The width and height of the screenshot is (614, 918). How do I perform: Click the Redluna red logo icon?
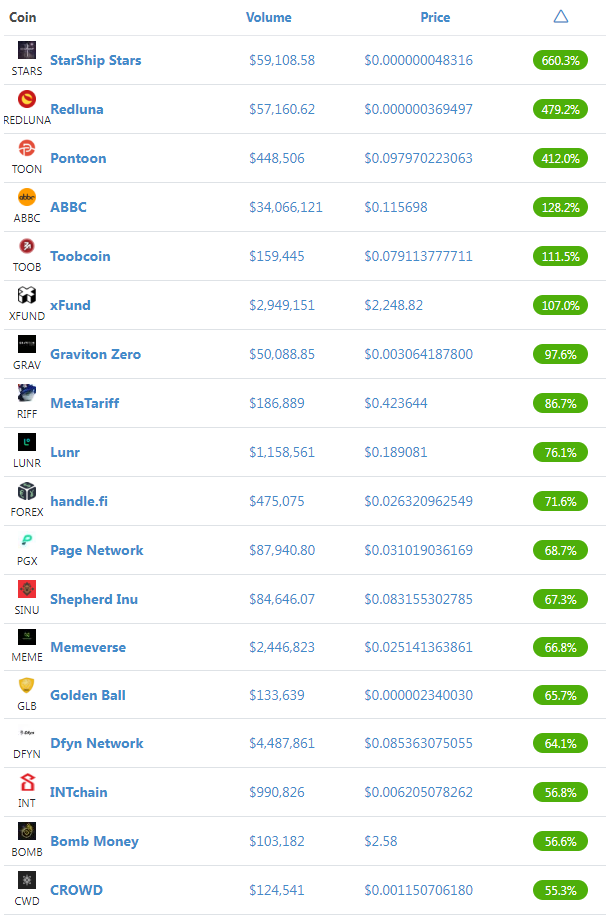tap(26, 99)
